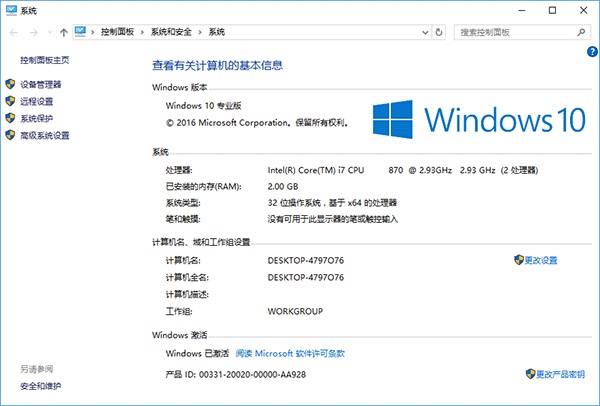The image size is (600, 406).
Task: Minimize the 系统 window
Action: 522,10
